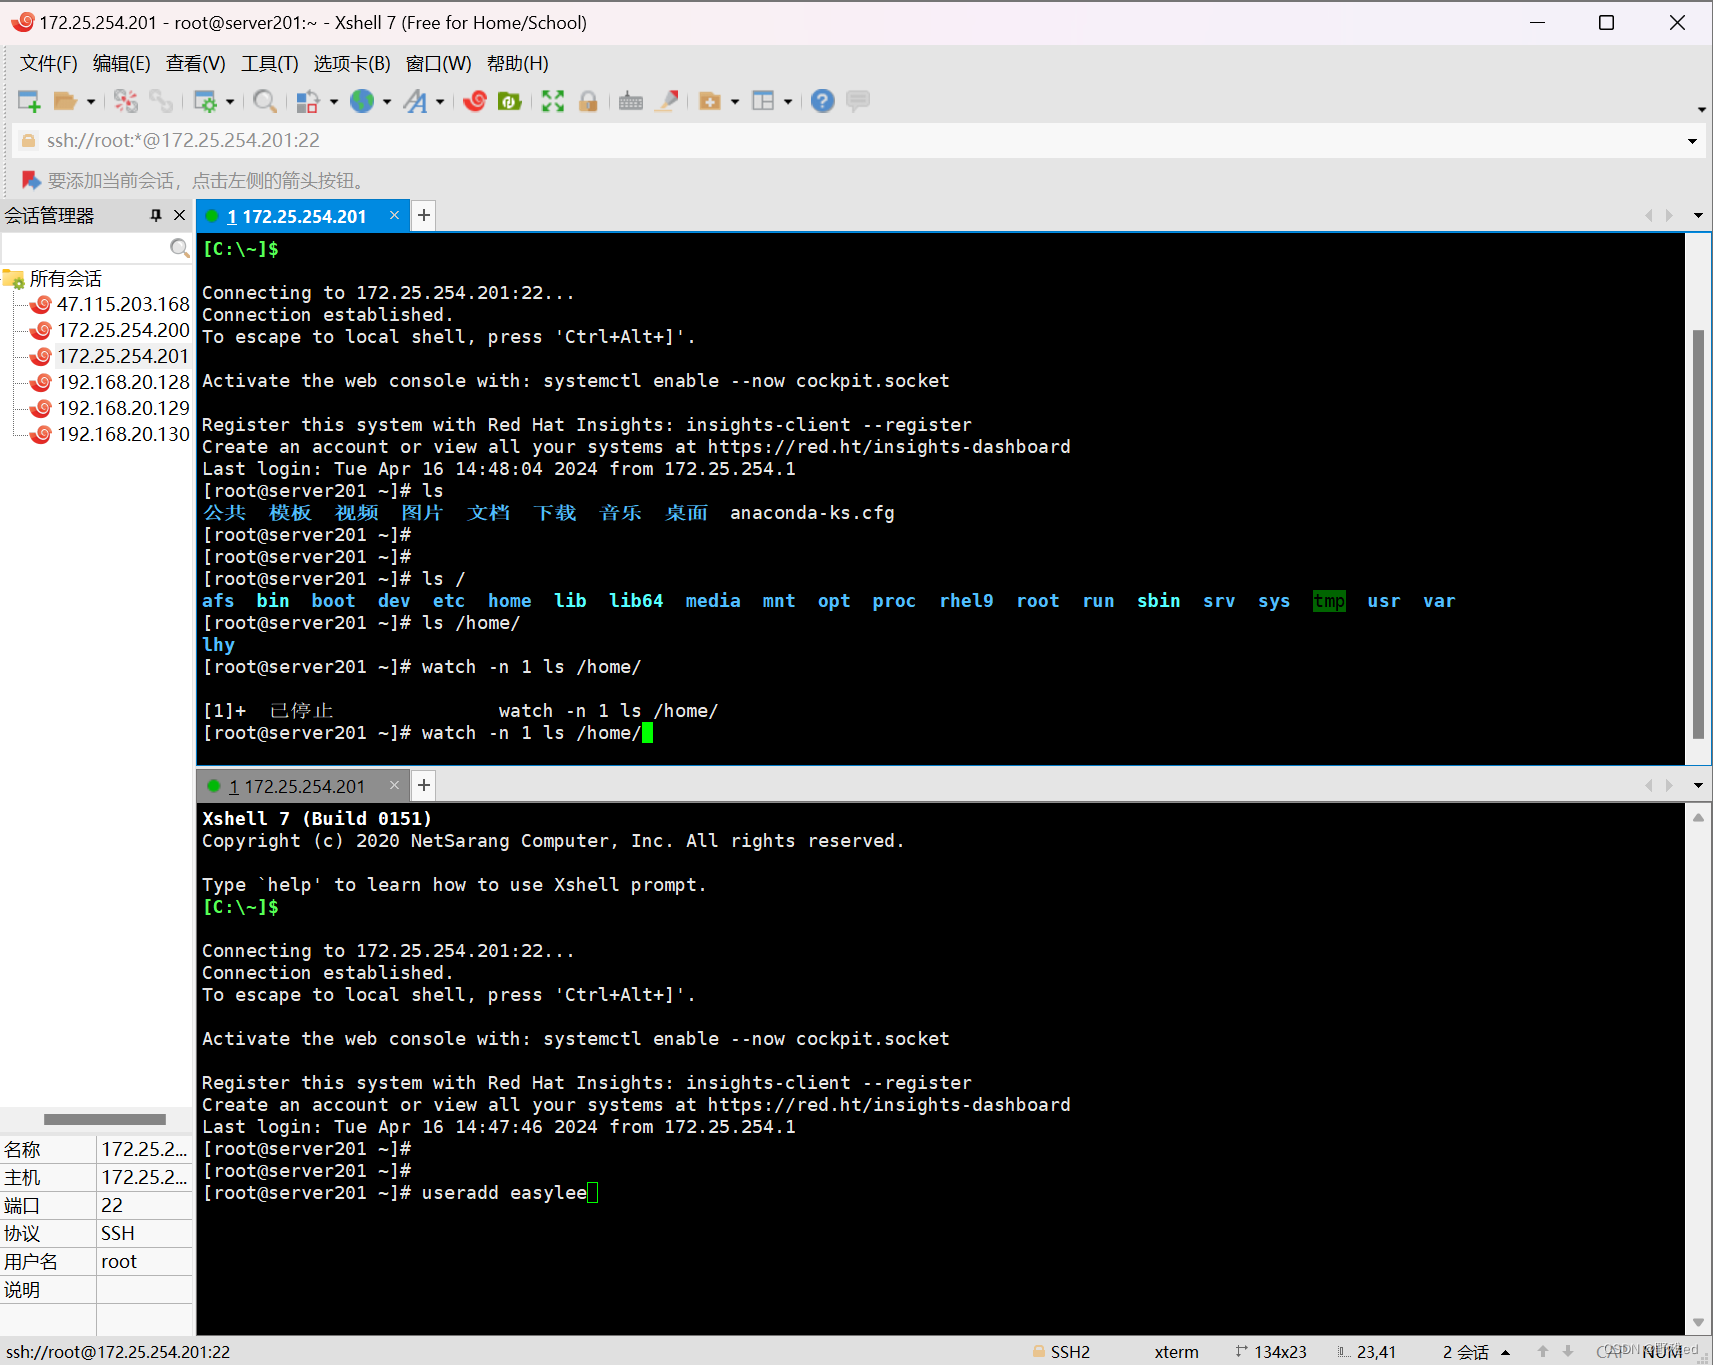Expand the open-session folder dropdown arrow

click(90, 102)
